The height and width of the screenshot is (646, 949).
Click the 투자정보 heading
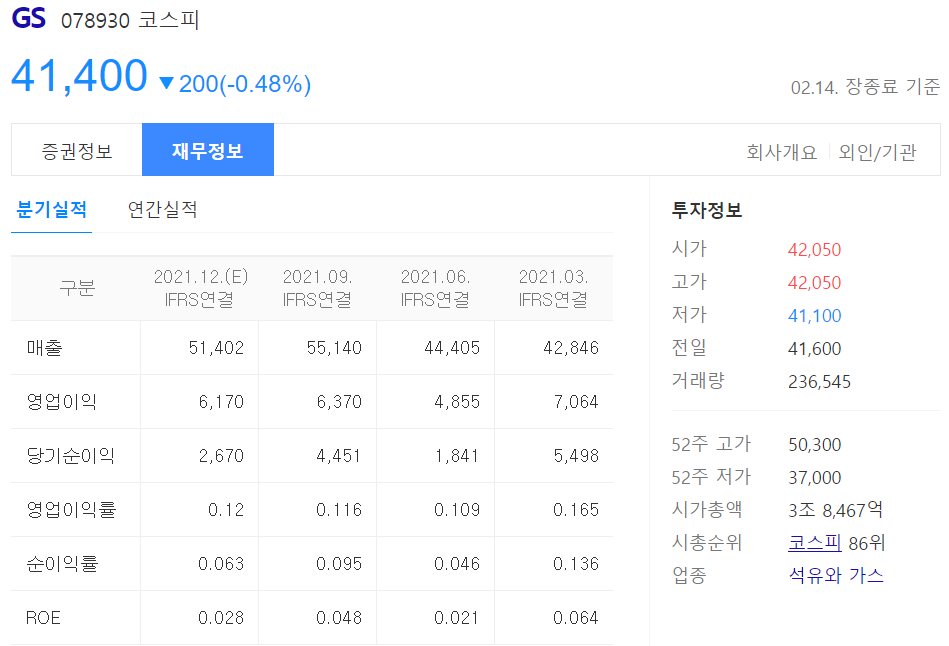pyautogui.click(x=706, y=210)
